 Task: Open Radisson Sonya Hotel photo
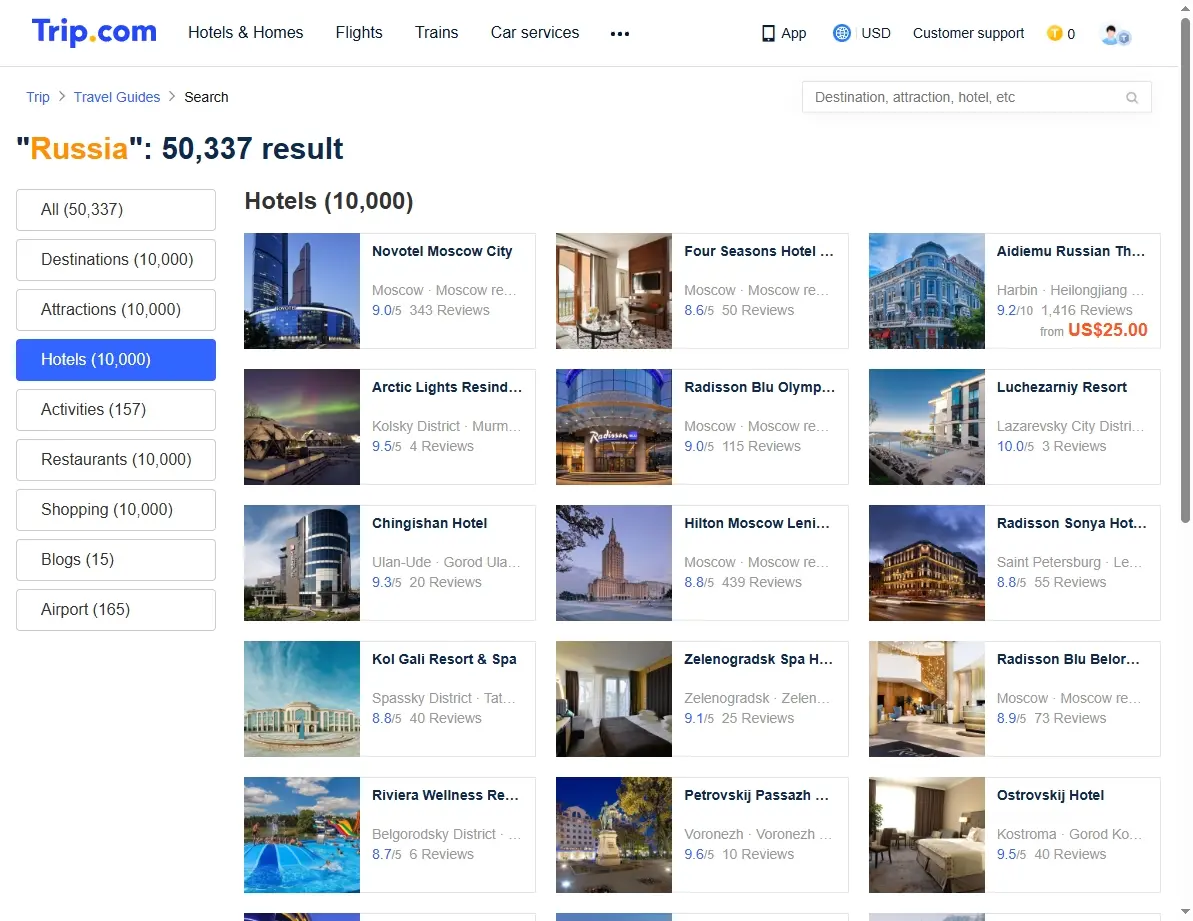(x=927, y=564)
